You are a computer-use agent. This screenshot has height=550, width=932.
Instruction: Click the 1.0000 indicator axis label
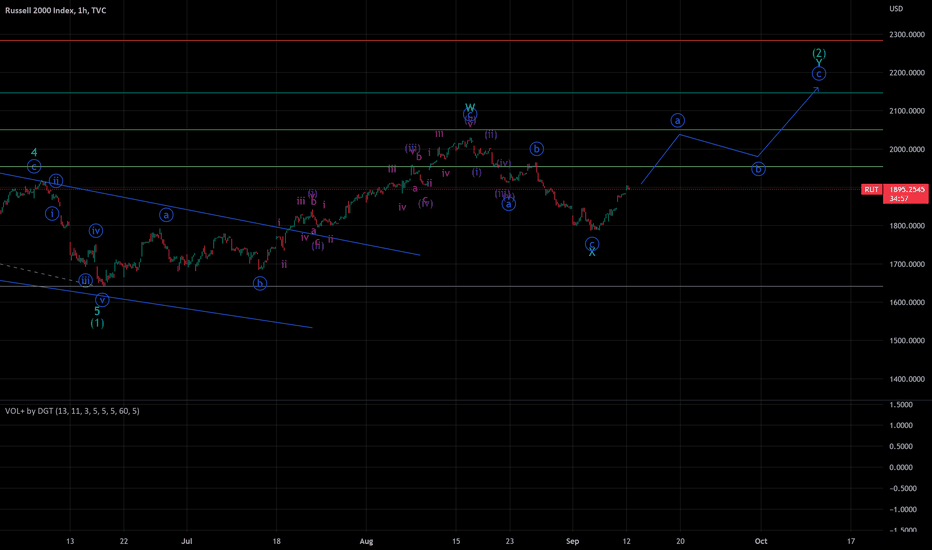click(x=902, y=425)
